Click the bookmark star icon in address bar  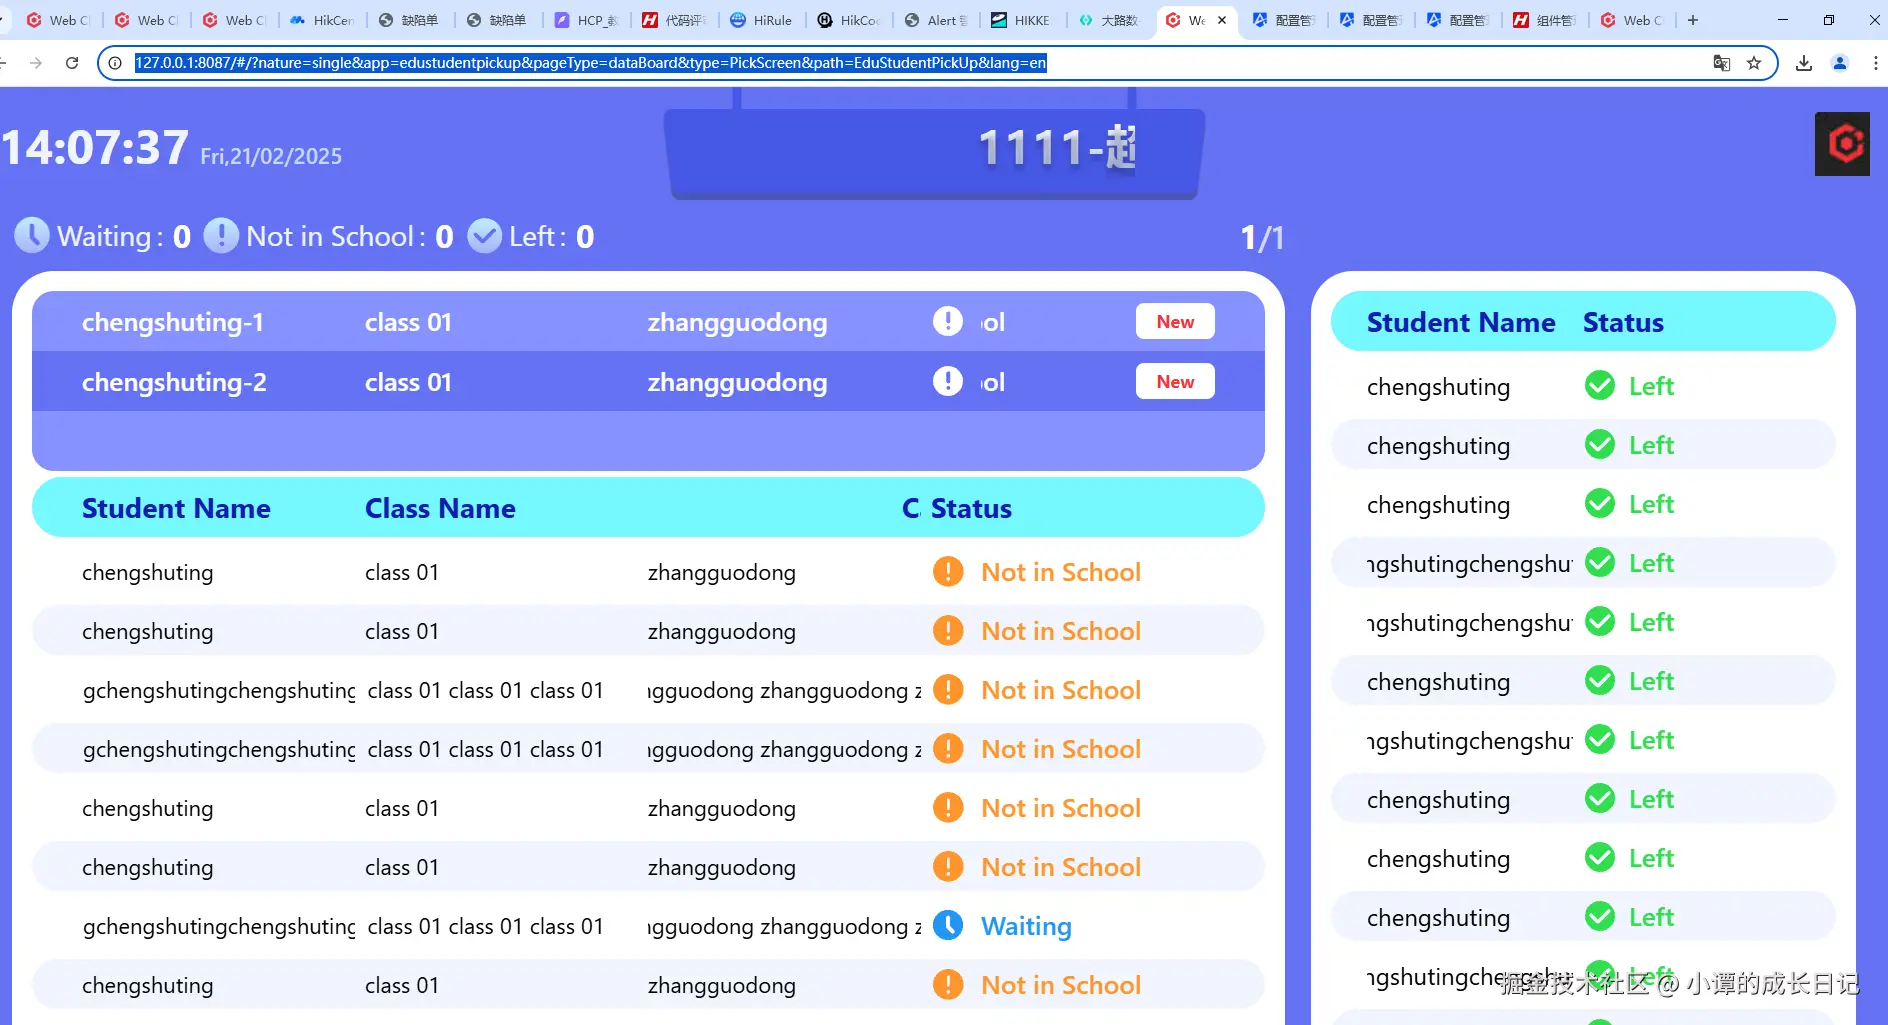(x=1754, y=63)
